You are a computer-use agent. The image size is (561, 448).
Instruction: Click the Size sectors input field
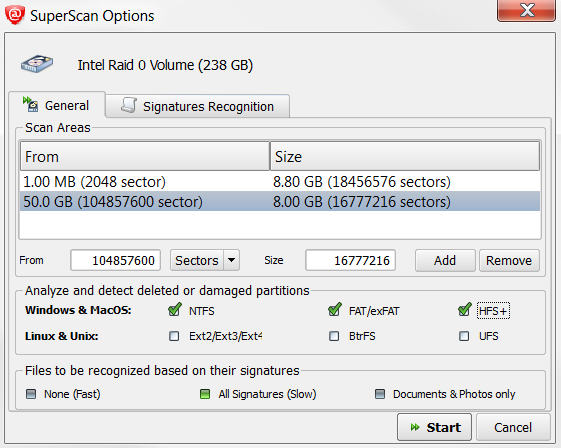[350, 260]
